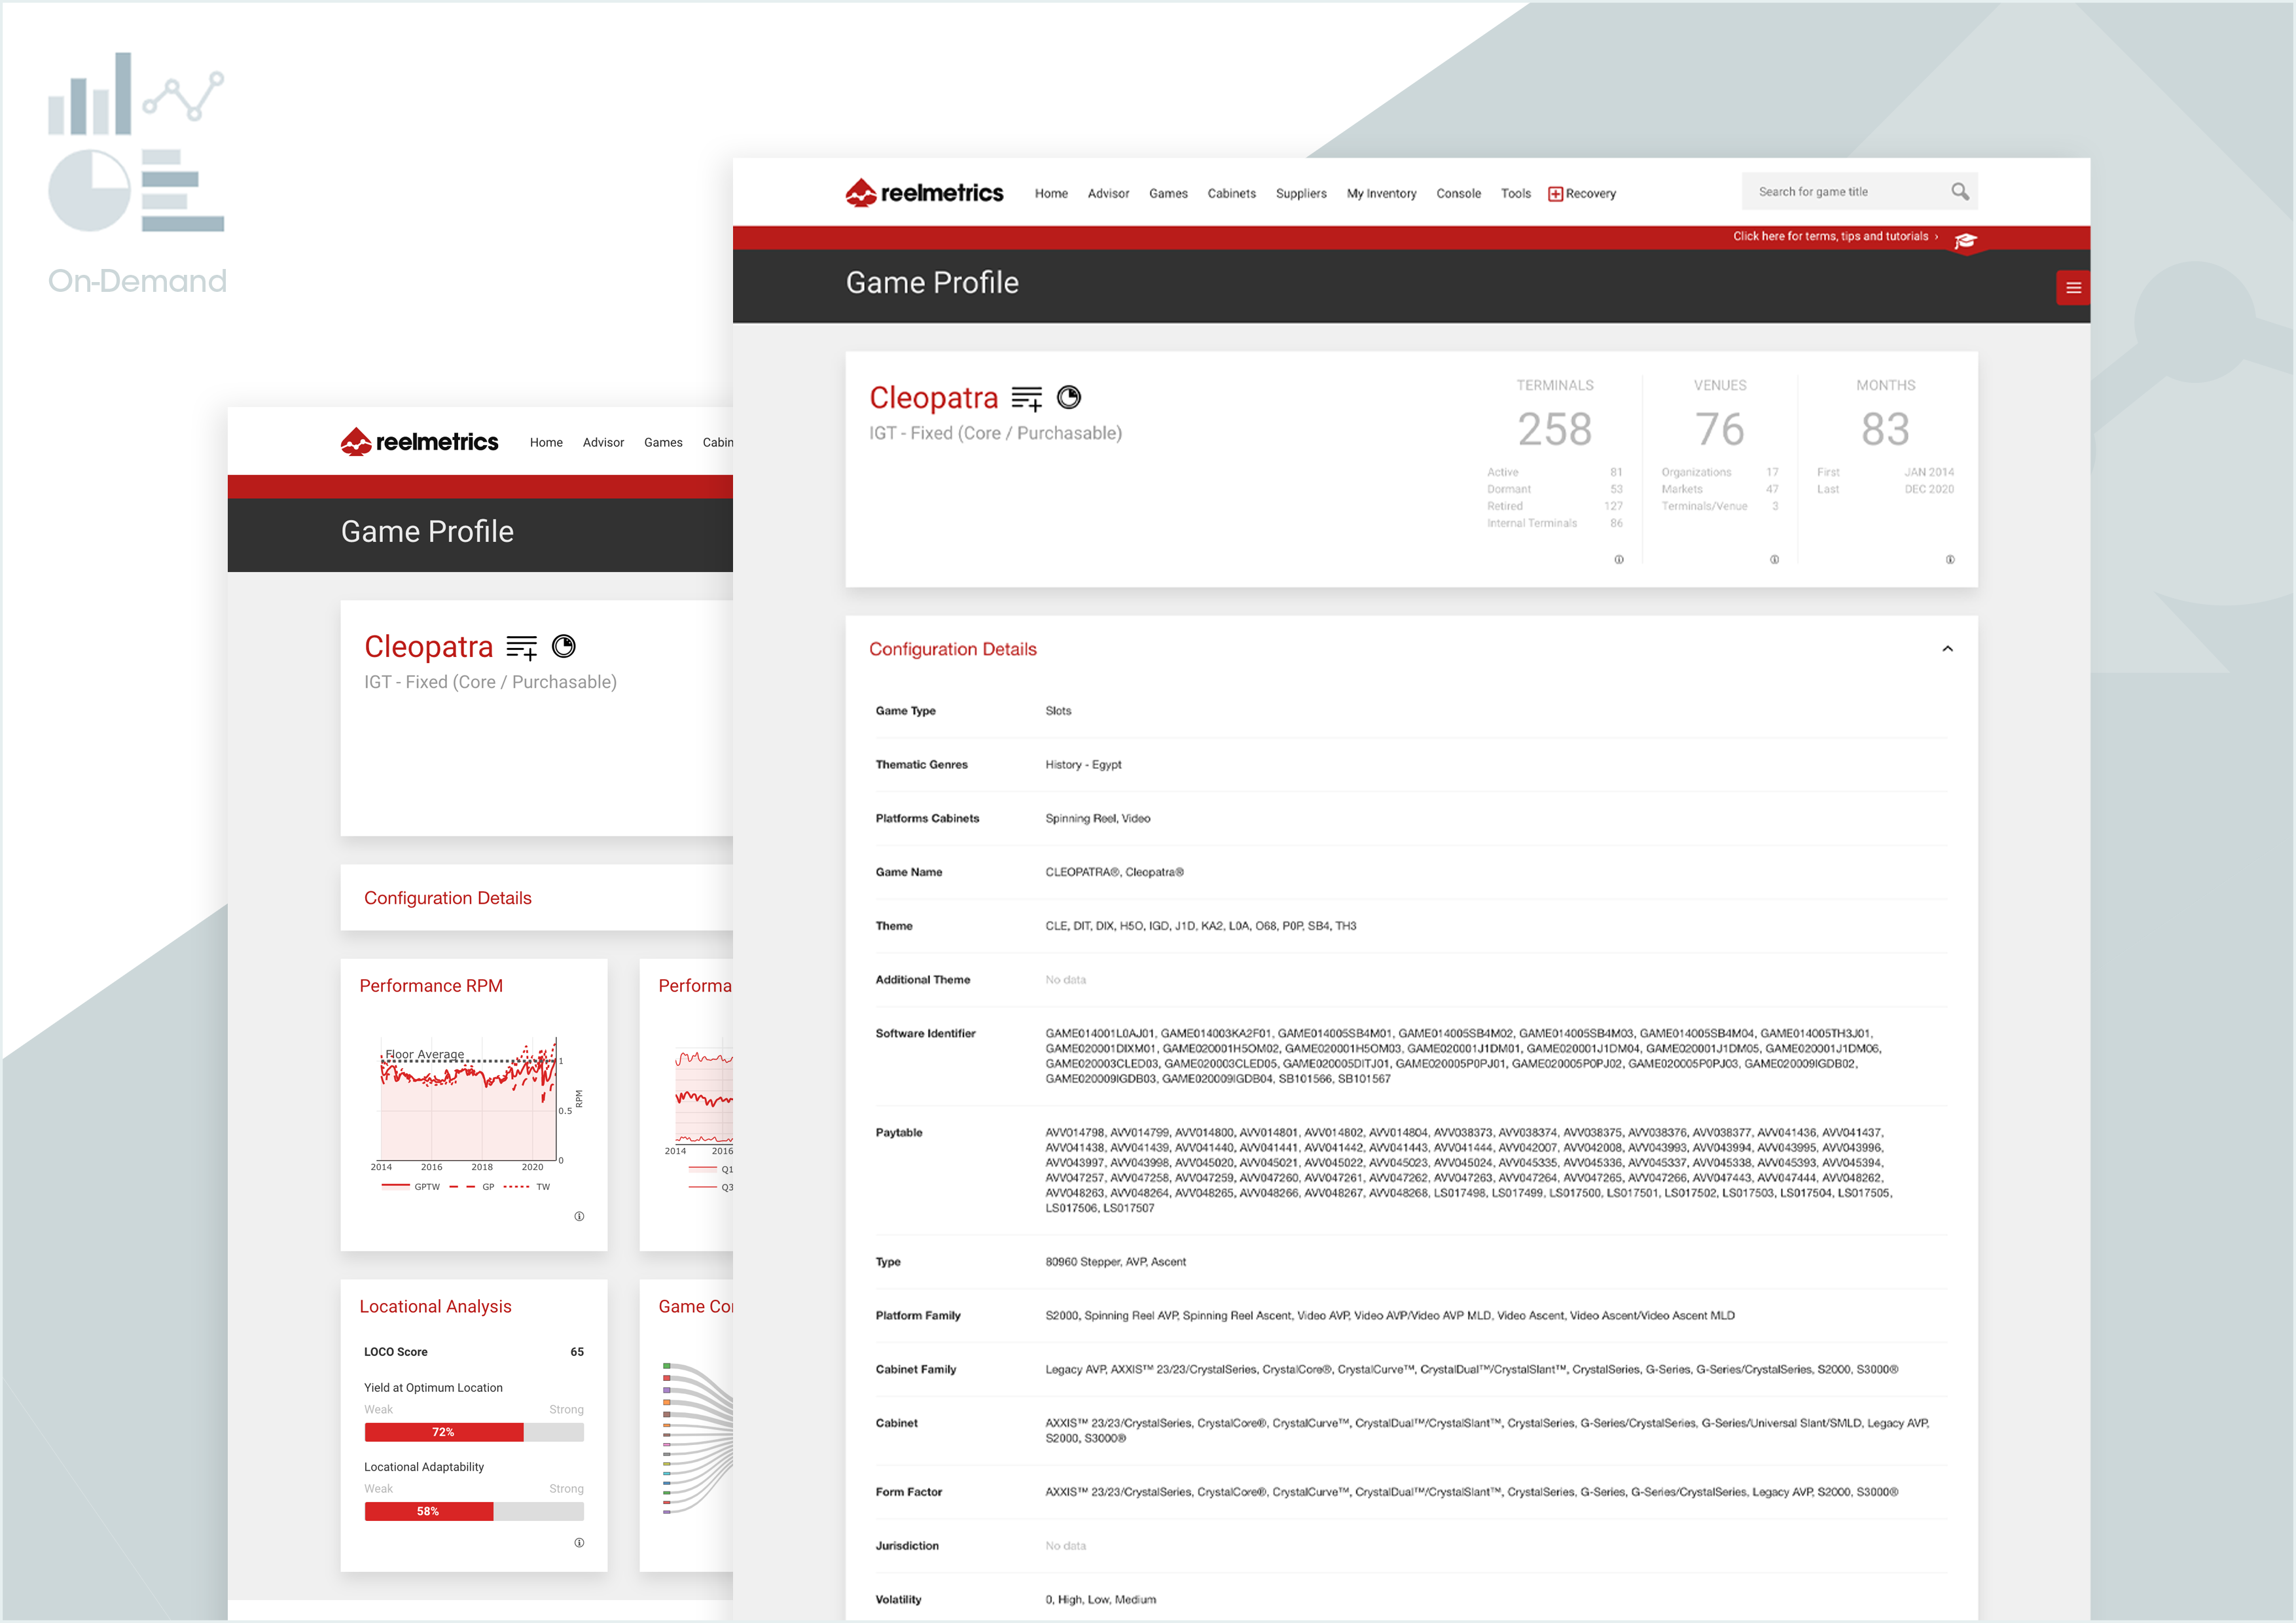Click the terms, tips and tutorials link
Screen dimensions: 2296x1623
(x=1835, y=237)
